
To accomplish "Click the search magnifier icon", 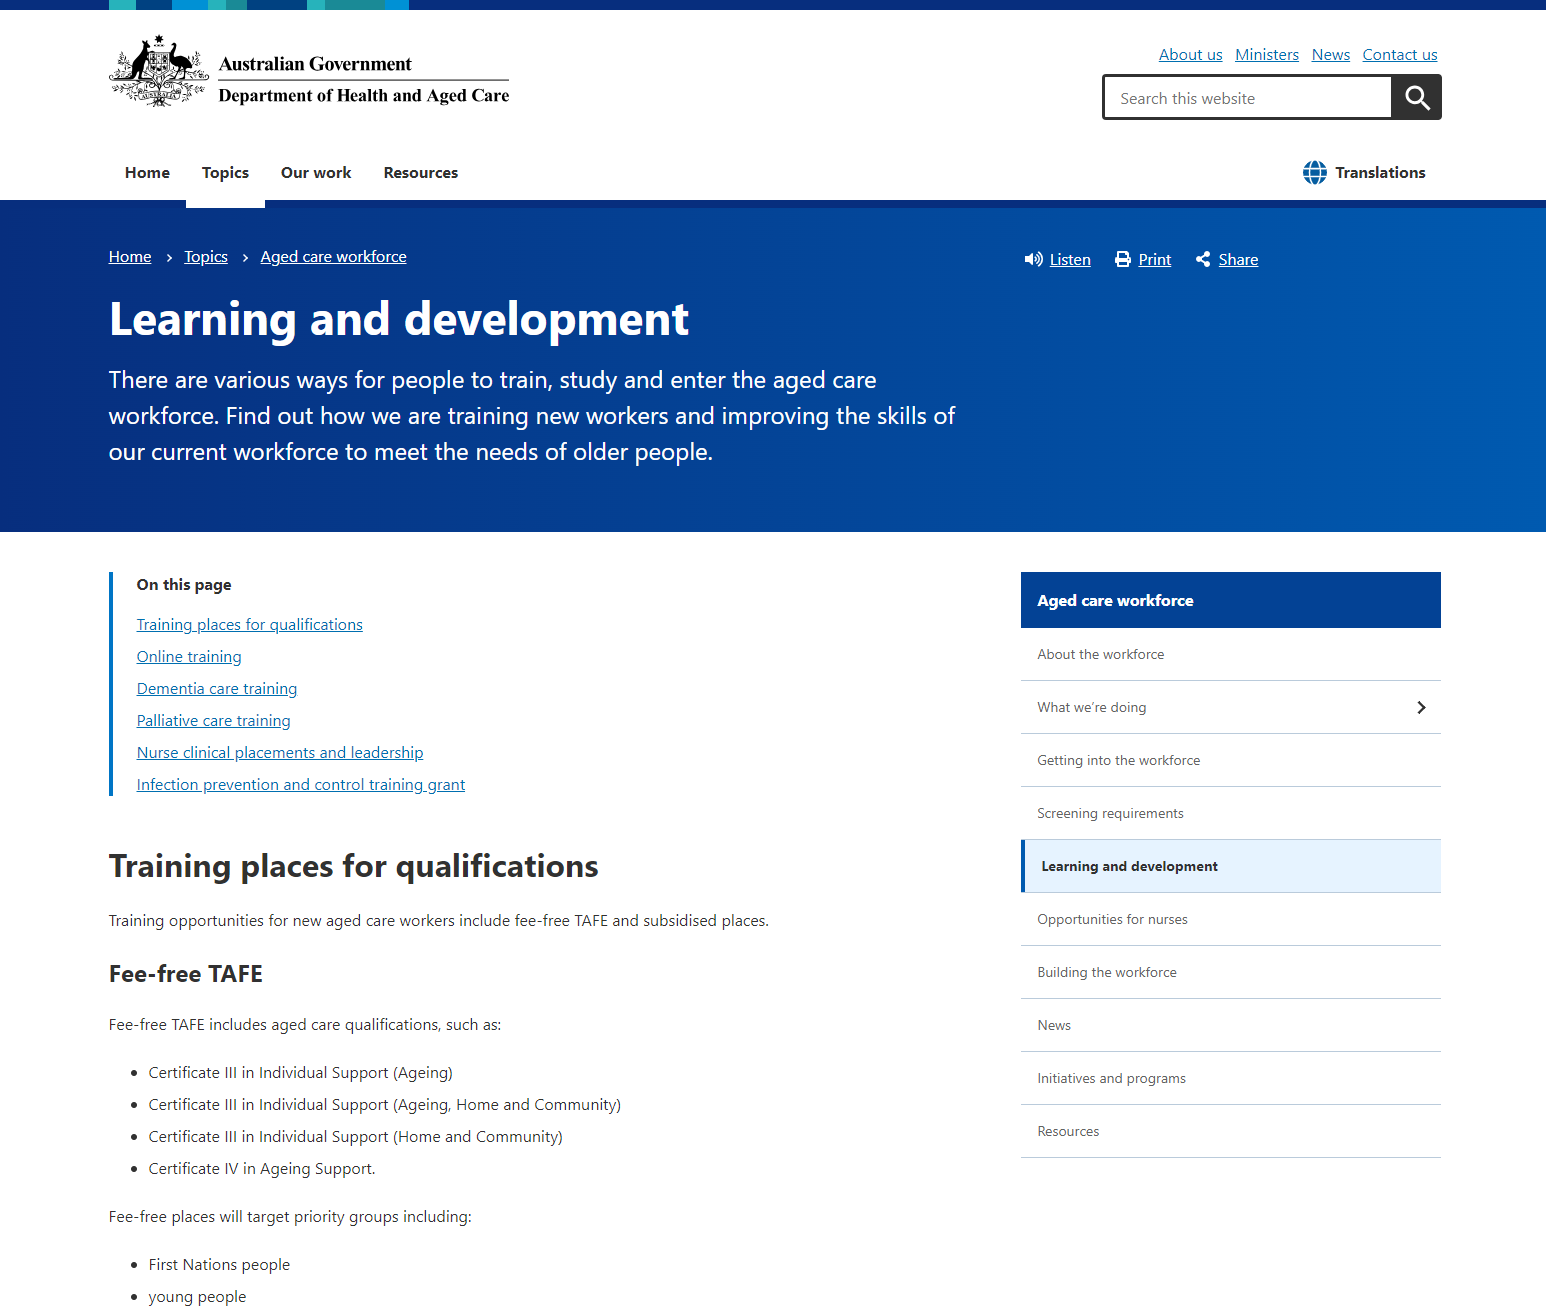I will click(x=1416, y=97).
